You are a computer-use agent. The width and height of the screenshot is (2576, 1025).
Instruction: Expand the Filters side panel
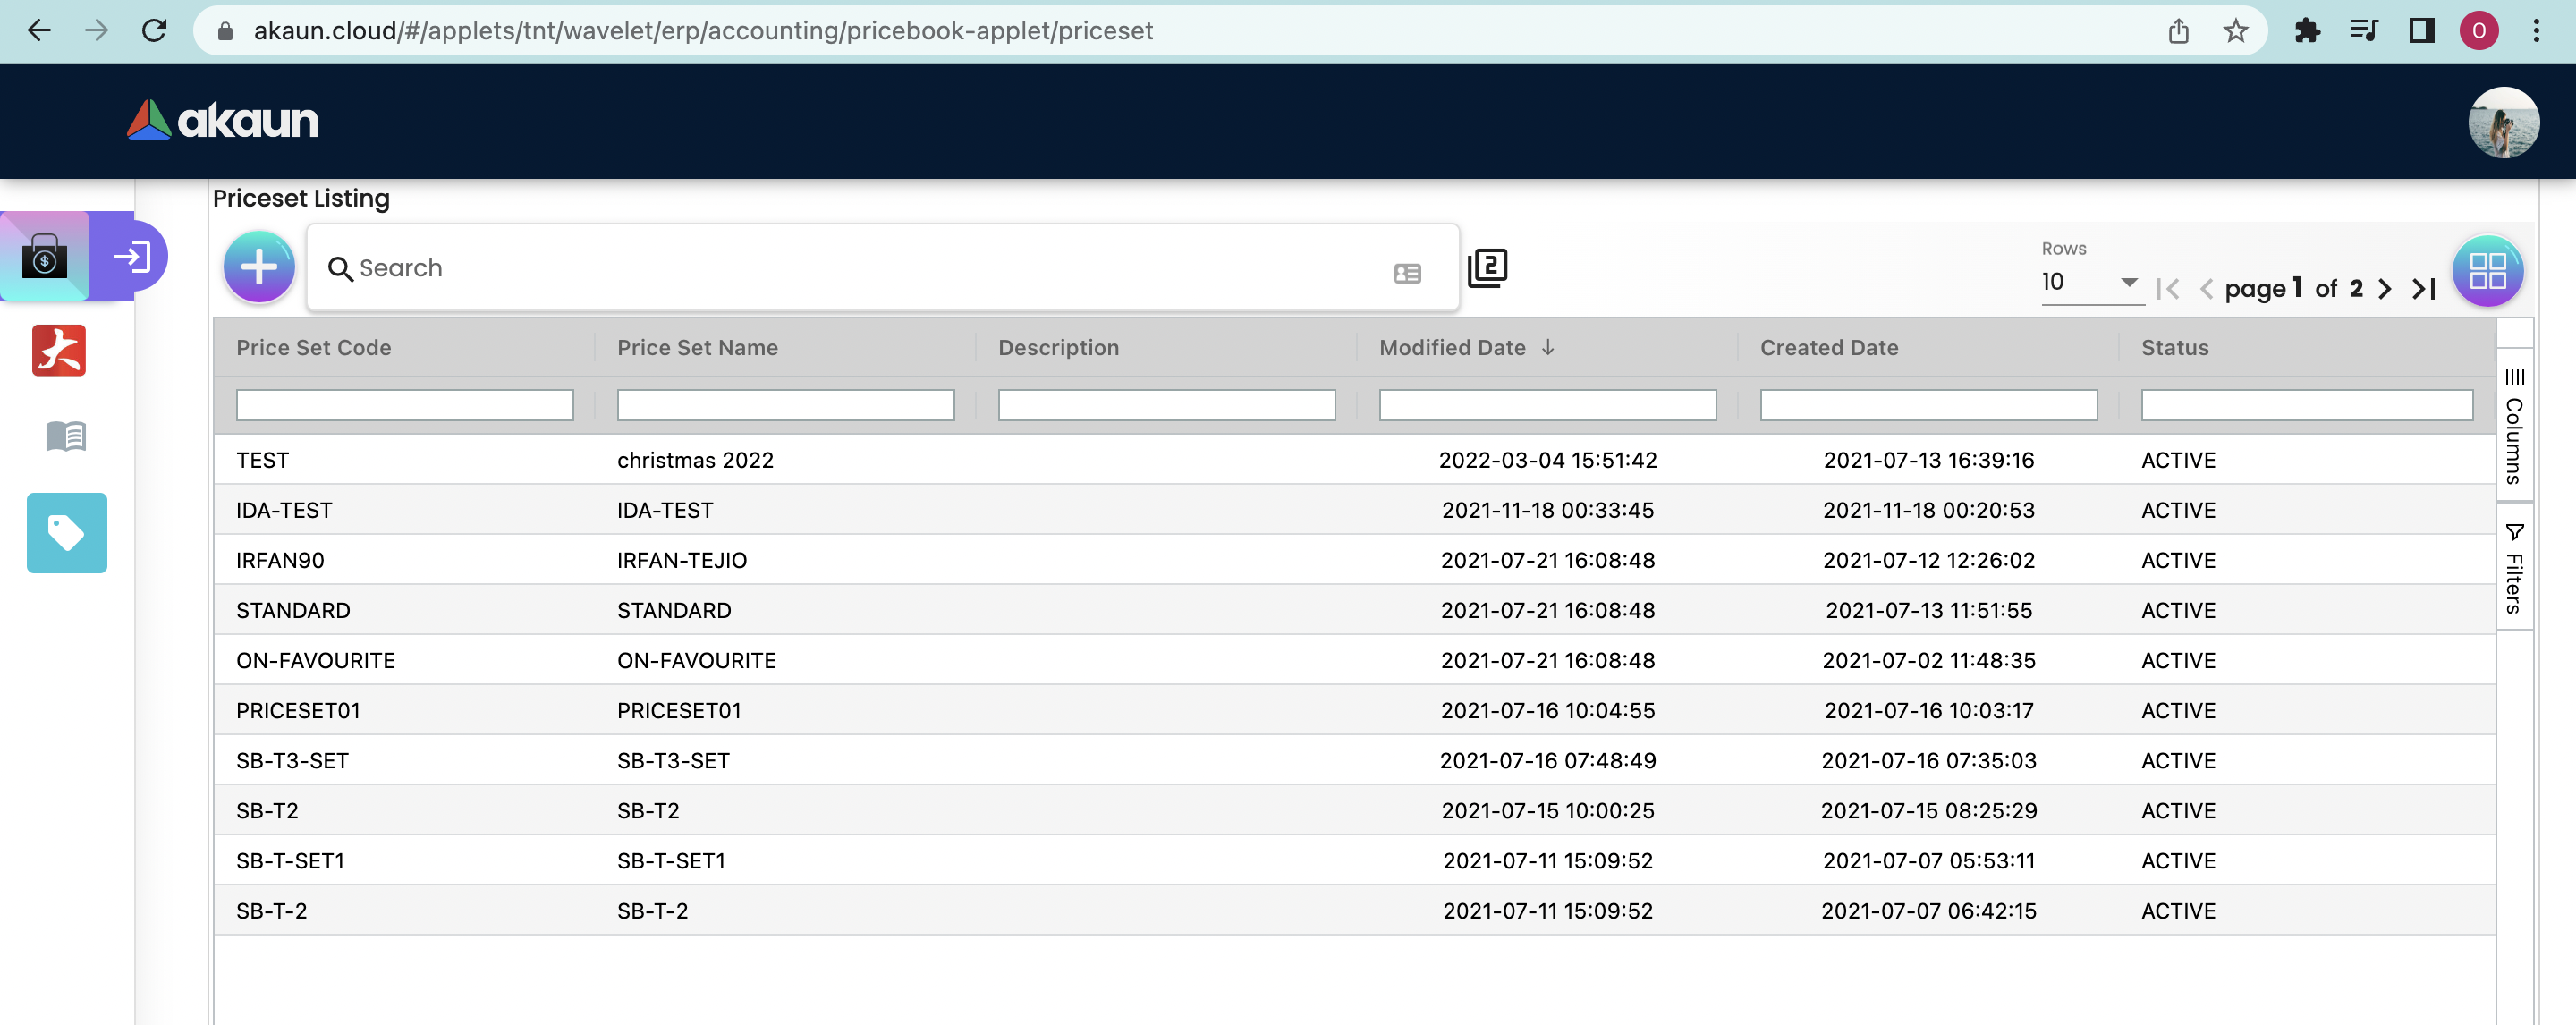tap(2514, 569)
